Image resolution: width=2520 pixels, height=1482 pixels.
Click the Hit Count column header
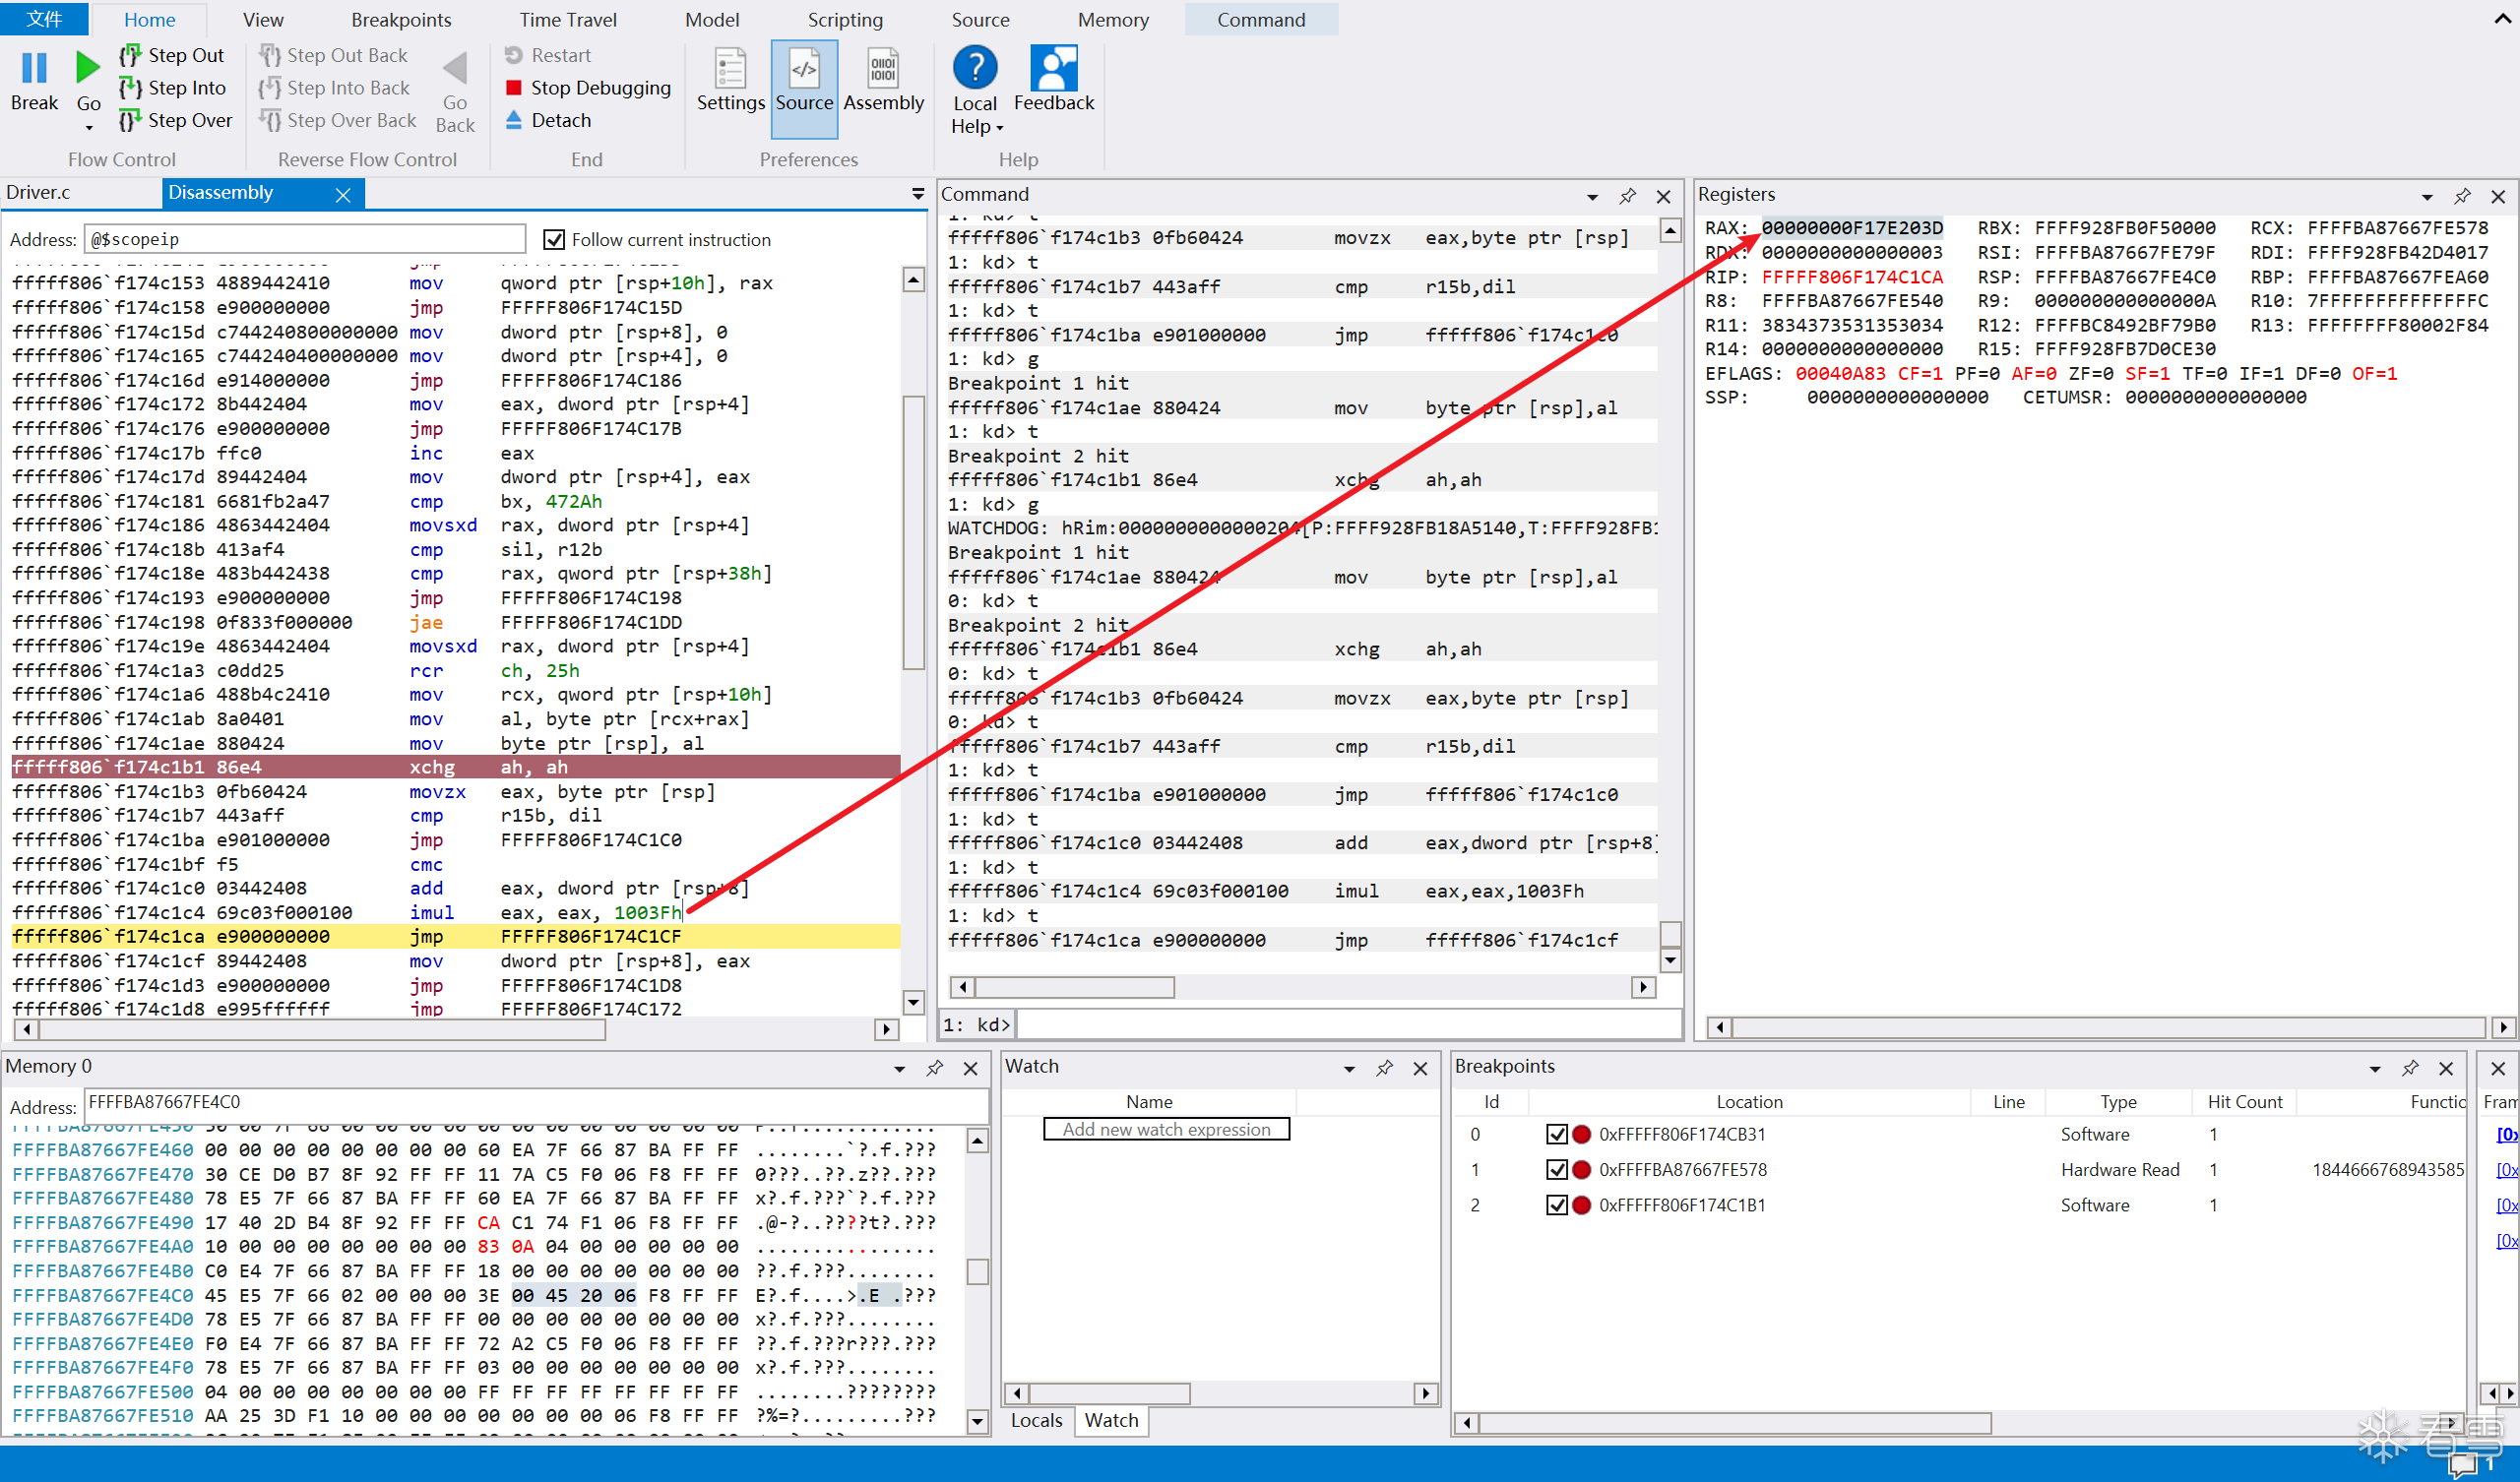point(2244,1101)
